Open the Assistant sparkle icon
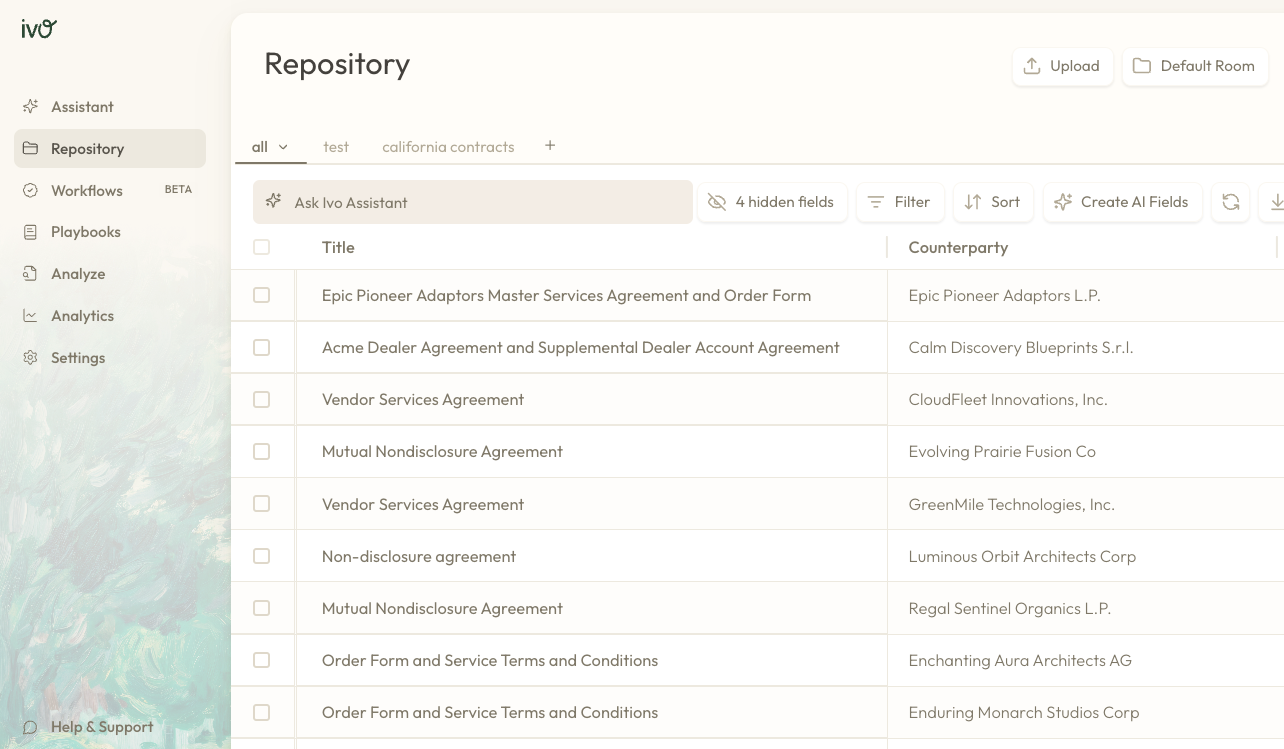Viewport: 1284px width, 749px height. tap(31, 107)
